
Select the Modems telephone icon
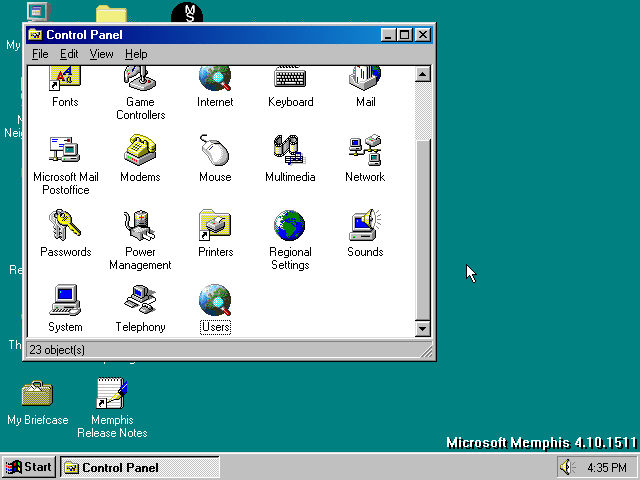click(140, 150)
